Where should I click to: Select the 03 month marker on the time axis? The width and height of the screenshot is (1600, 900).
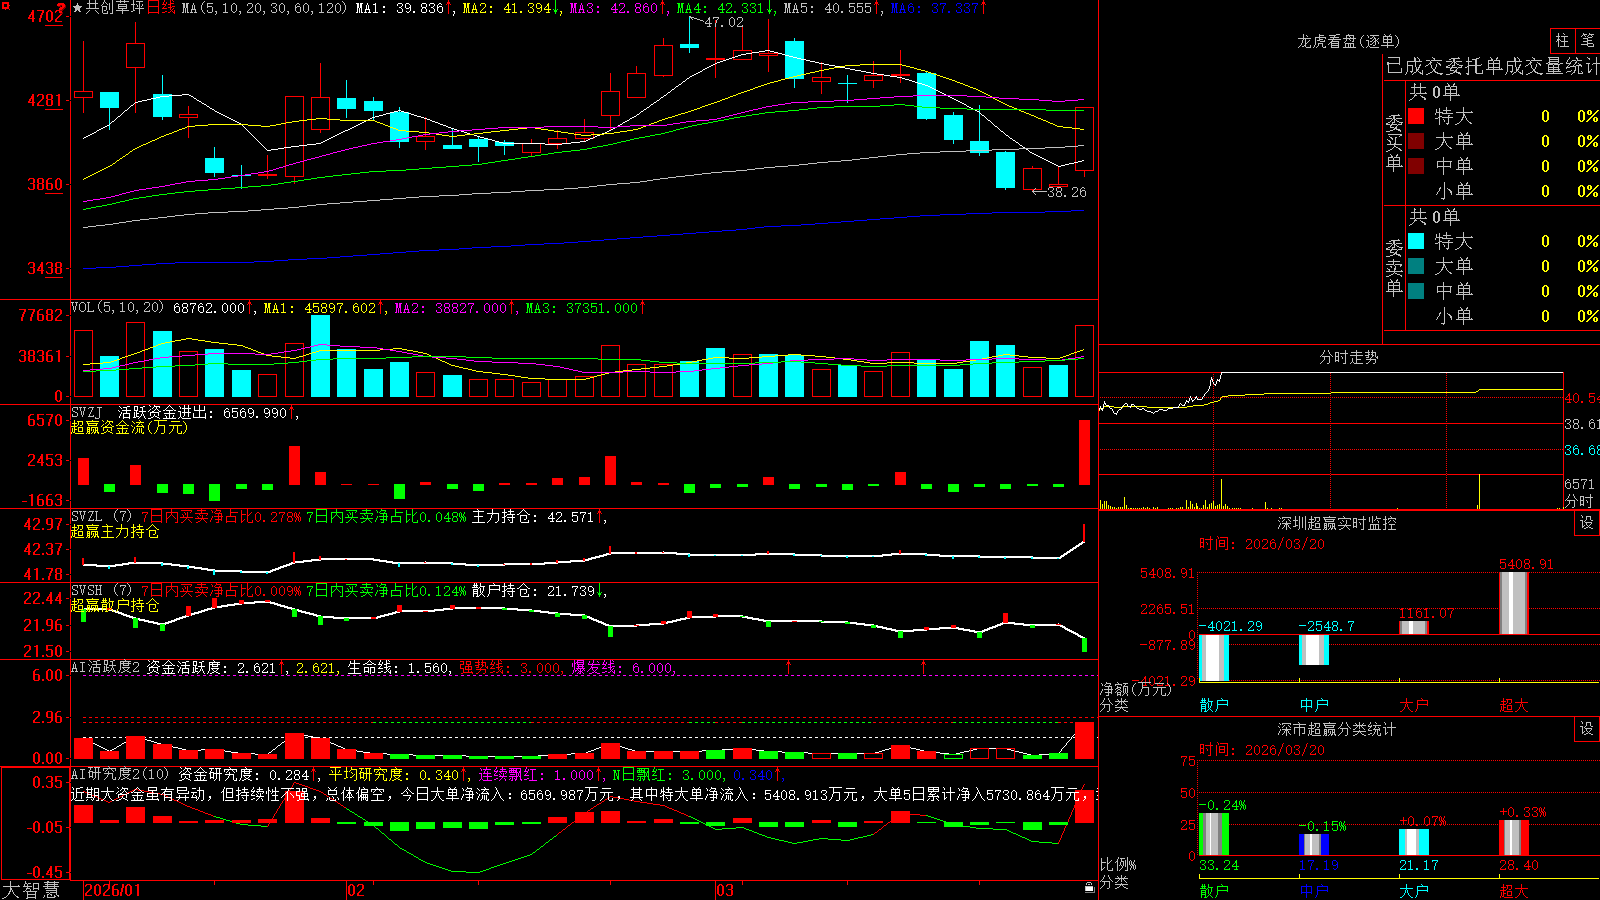(725, 890)
